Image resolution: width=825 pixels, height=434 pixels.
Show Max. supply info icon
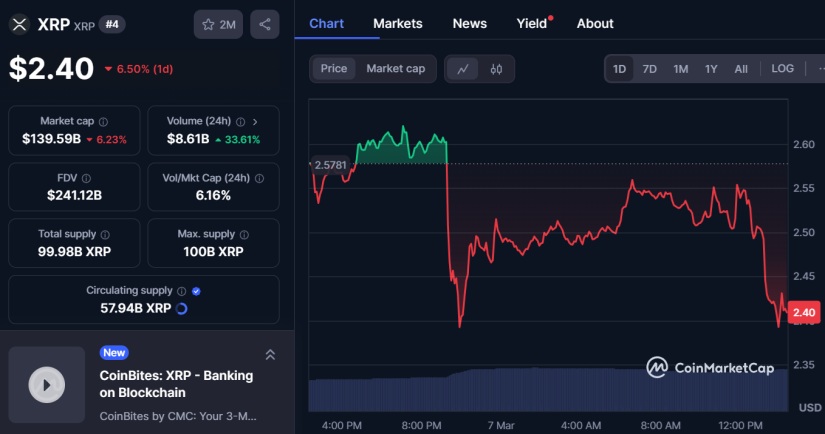[244, 235]
